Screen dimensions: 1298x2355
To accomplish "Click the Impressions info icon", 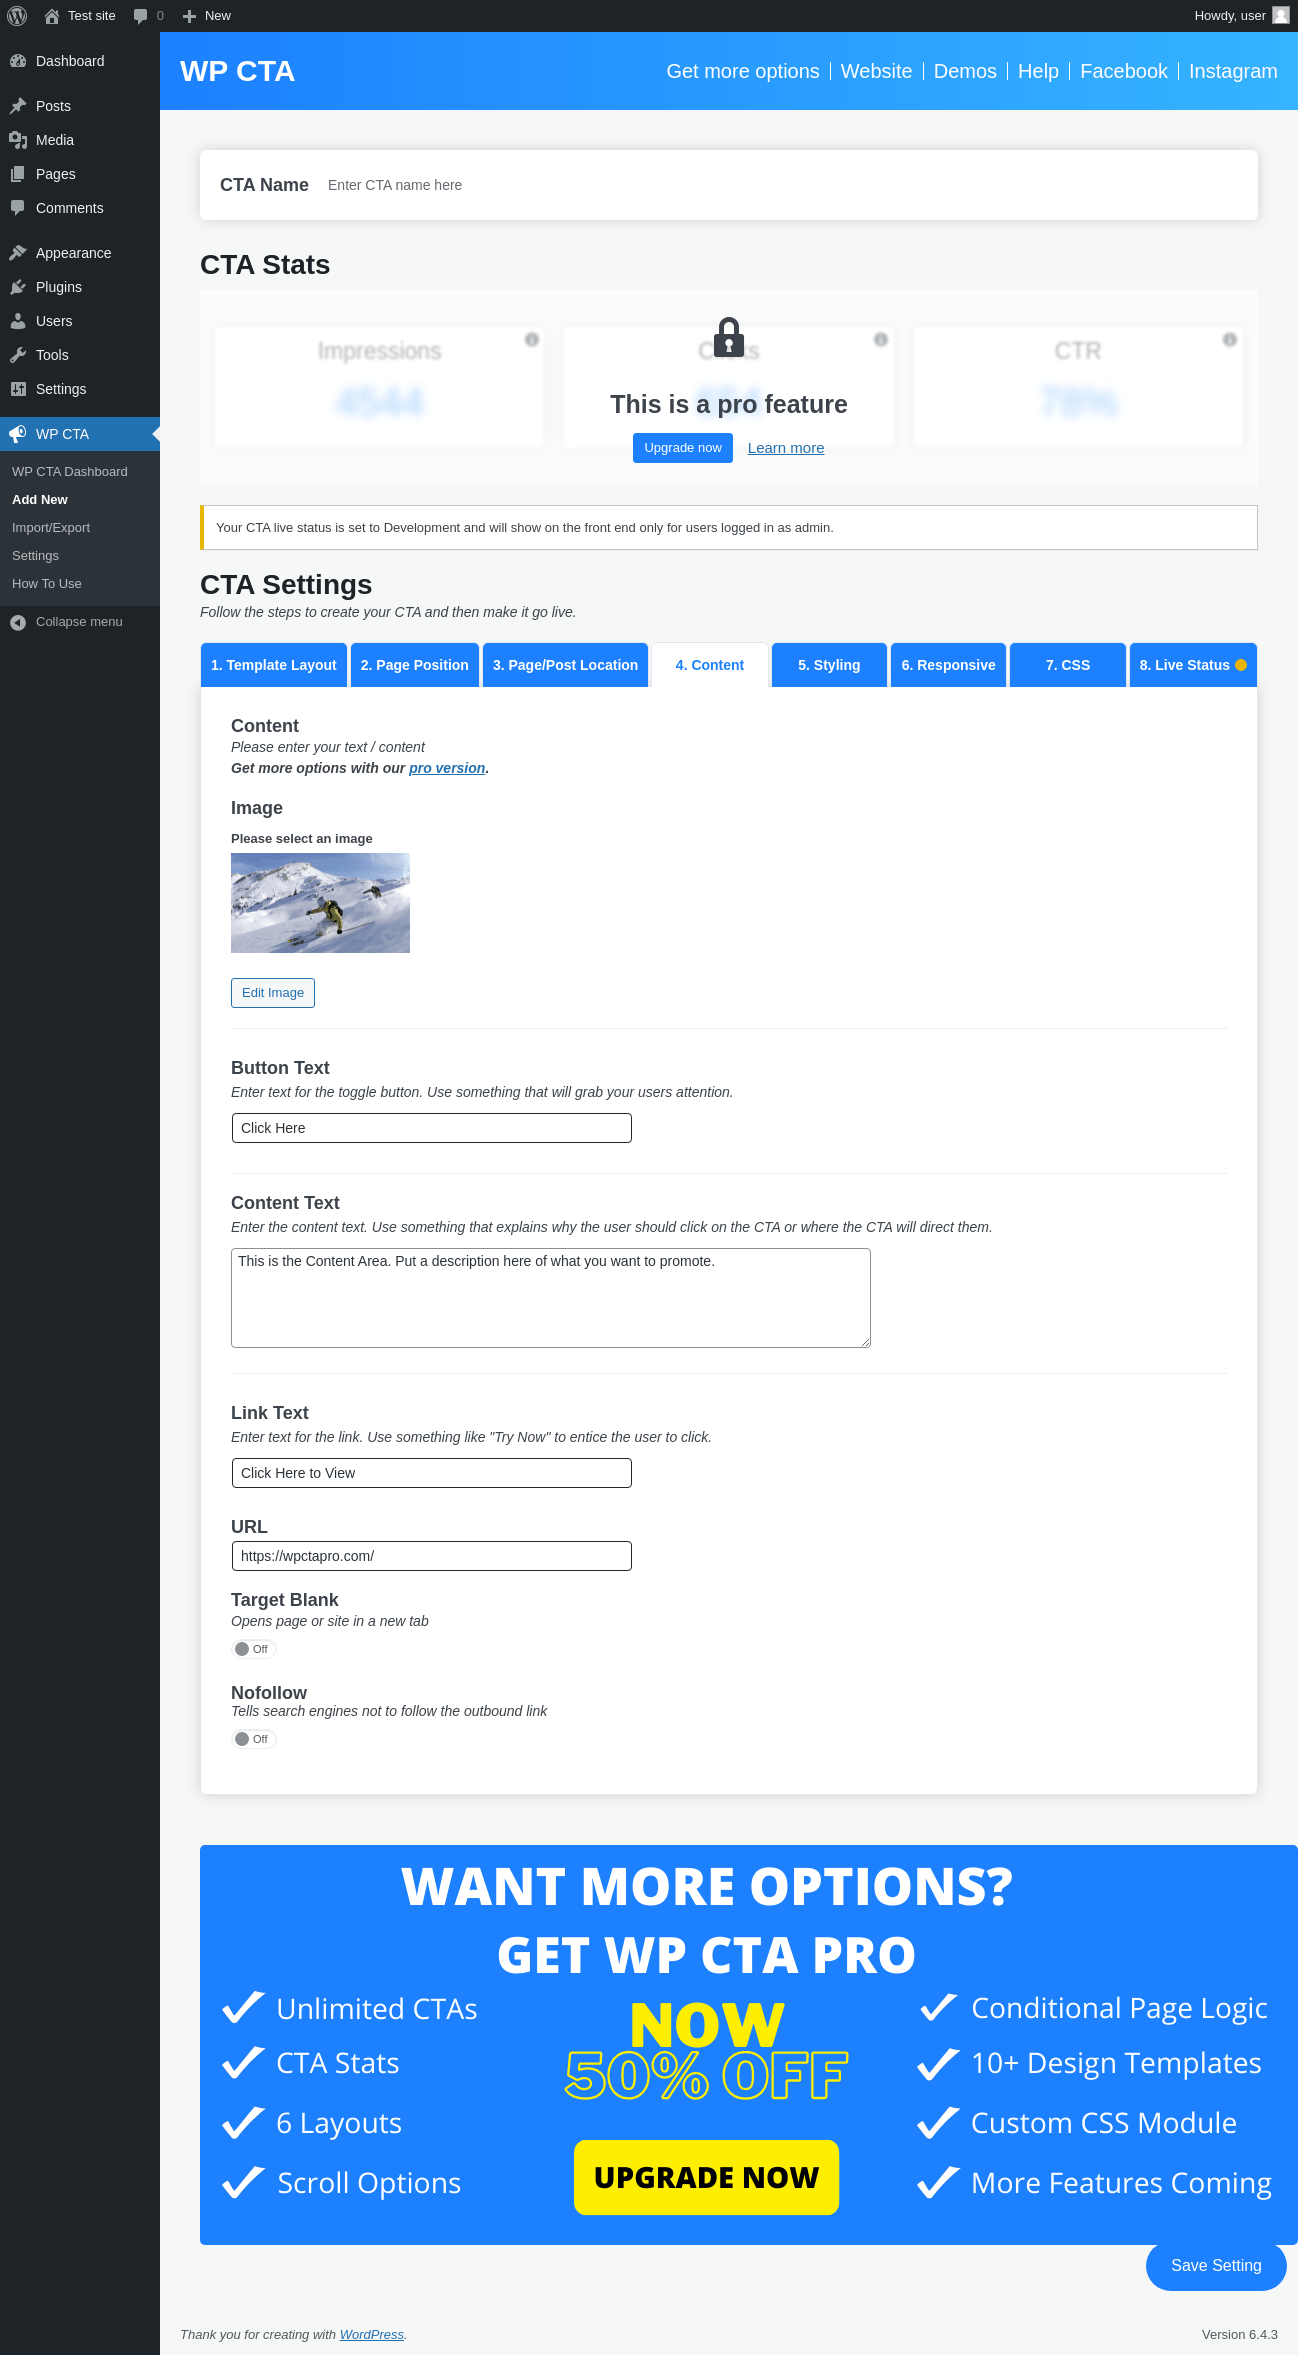I will pos(532,339).
